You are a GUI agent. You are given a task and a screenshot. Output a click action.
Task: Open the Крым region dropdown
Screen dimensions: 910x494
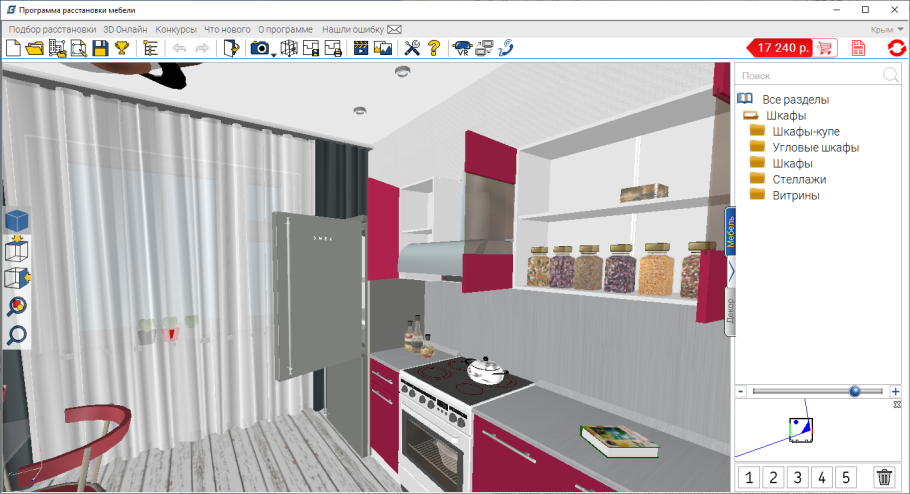(x=887, y=30)
